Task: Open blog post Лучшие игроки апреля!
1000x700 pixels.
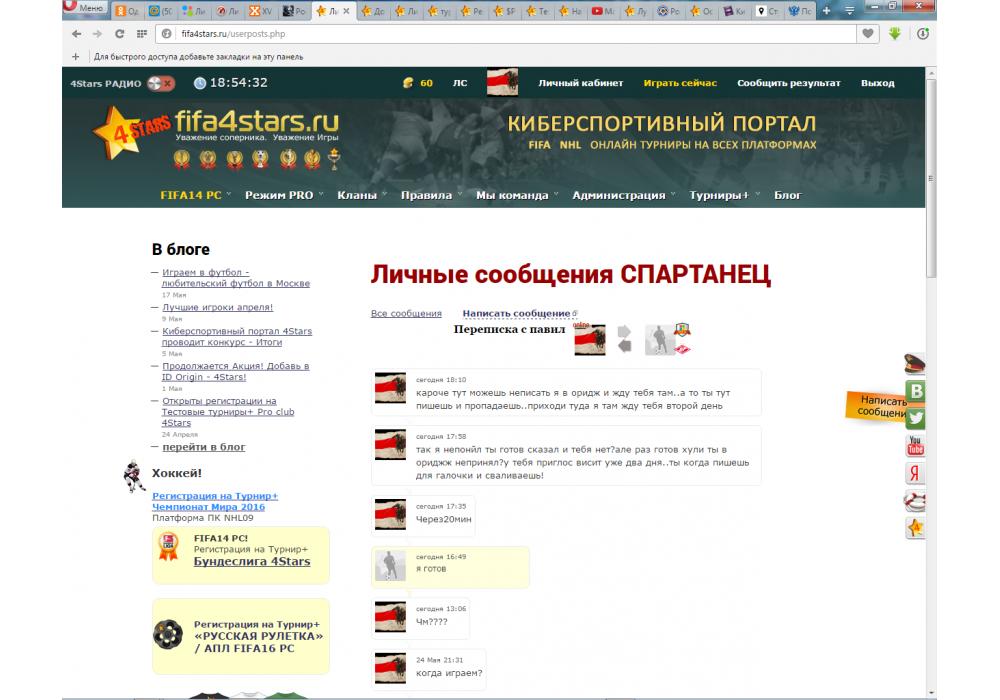Action: (x=217, y=307)
